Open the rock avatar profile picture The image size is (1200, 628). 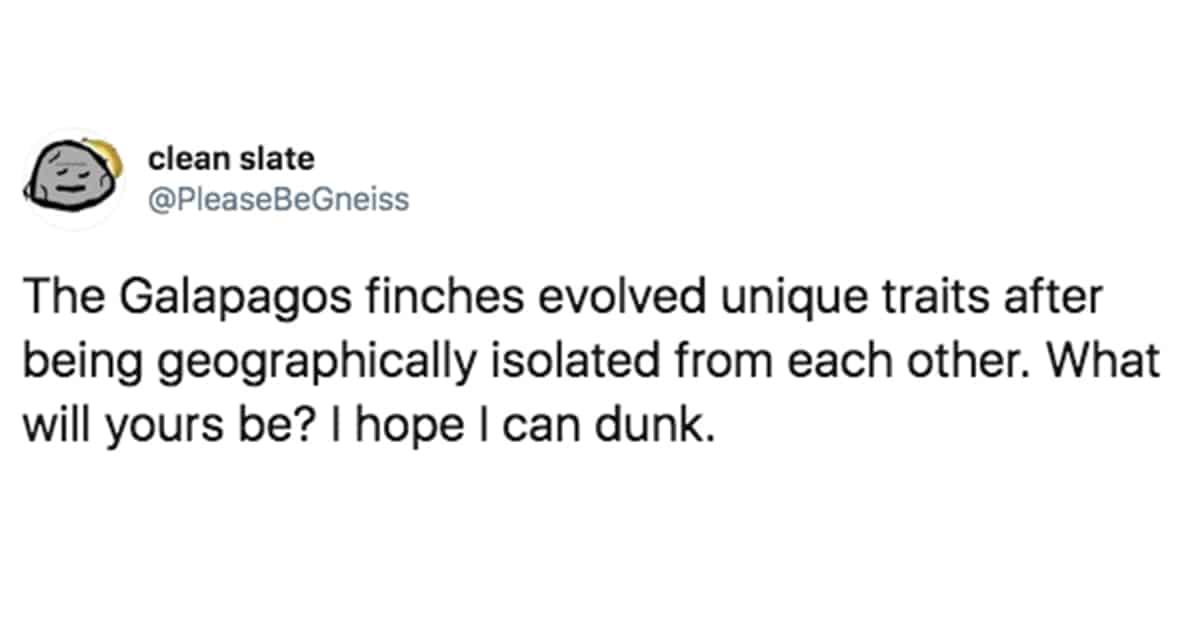[72, 179]
